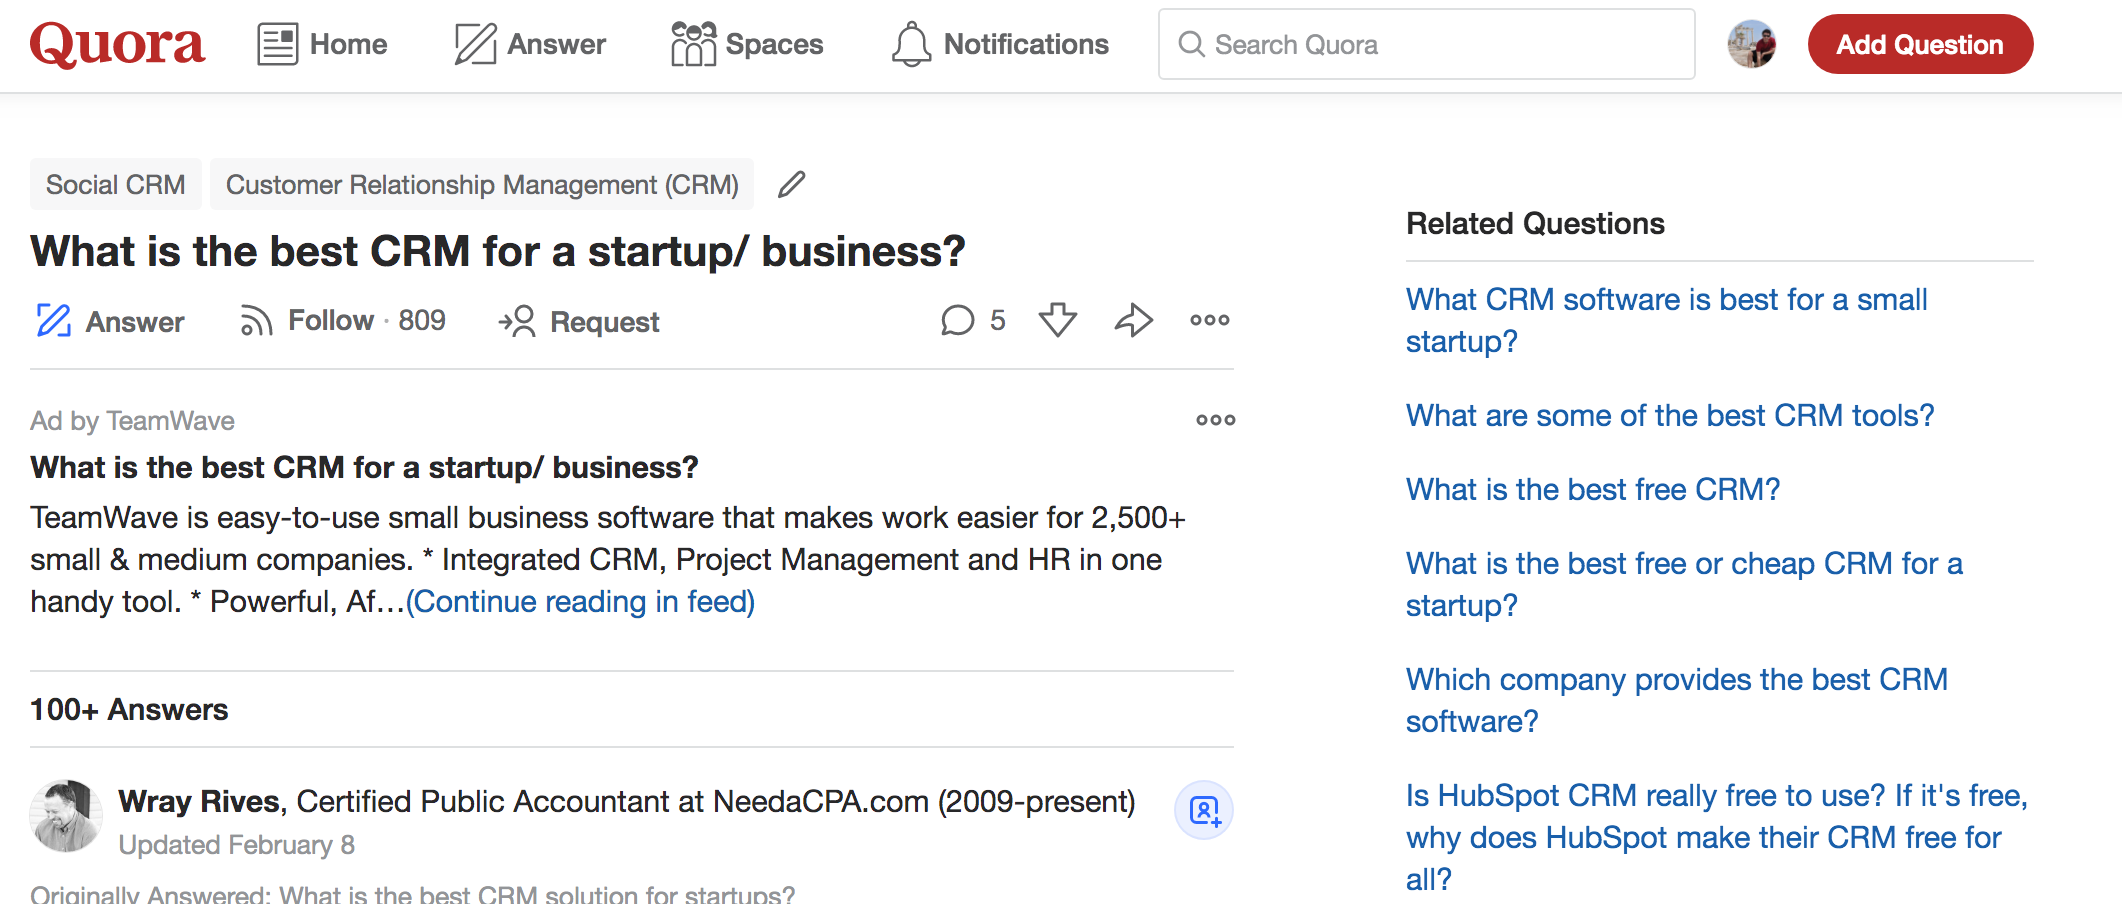This screenshot has height=904, width=2122.
Task: Click the Search Quora field
Action: tap(1426, 44)
